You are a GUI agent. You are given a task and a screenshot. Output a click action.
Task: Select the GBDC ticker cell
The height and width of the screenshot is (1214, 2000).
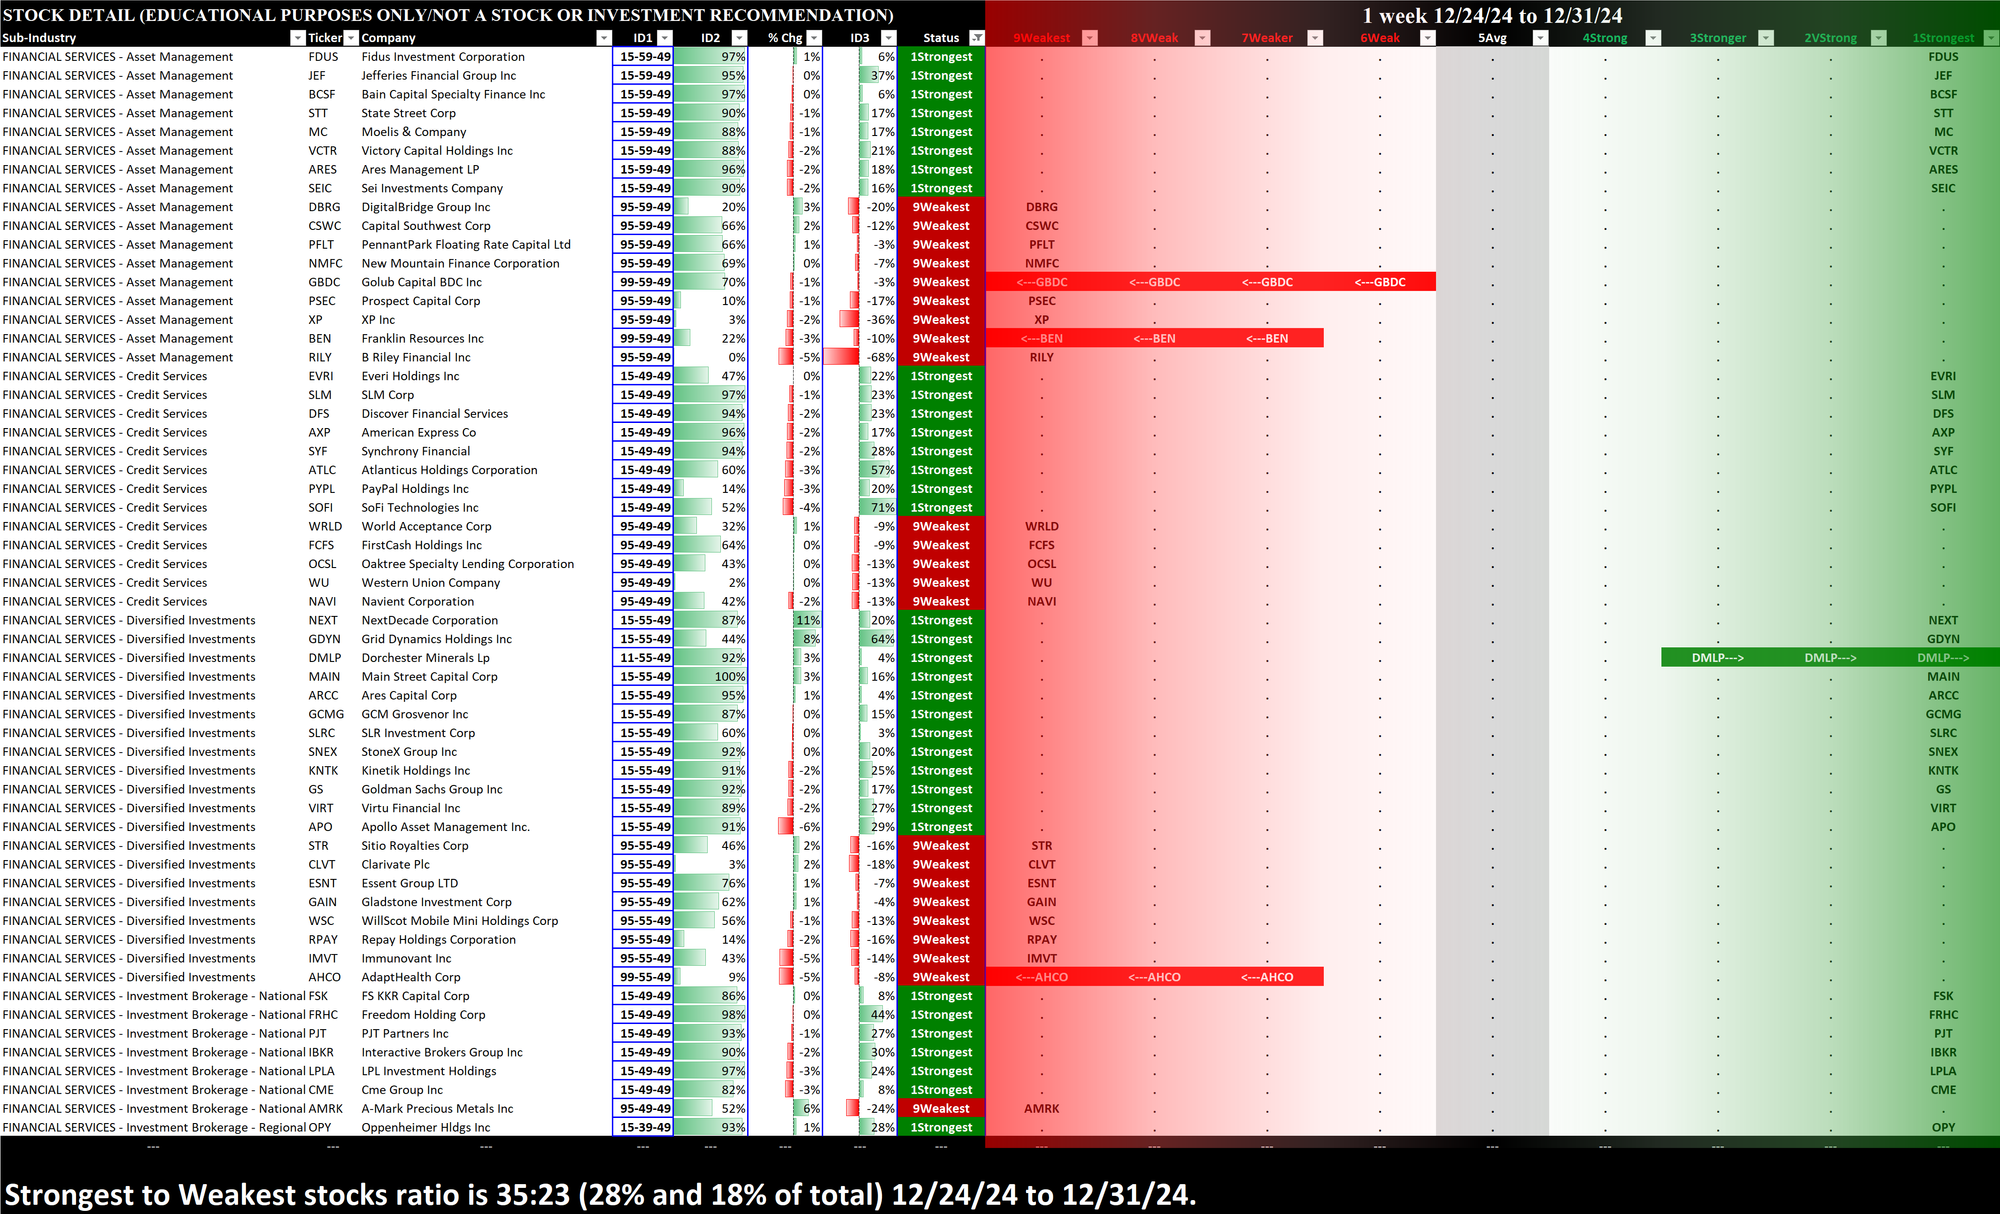pyautogui.click(x=323, y=282)
